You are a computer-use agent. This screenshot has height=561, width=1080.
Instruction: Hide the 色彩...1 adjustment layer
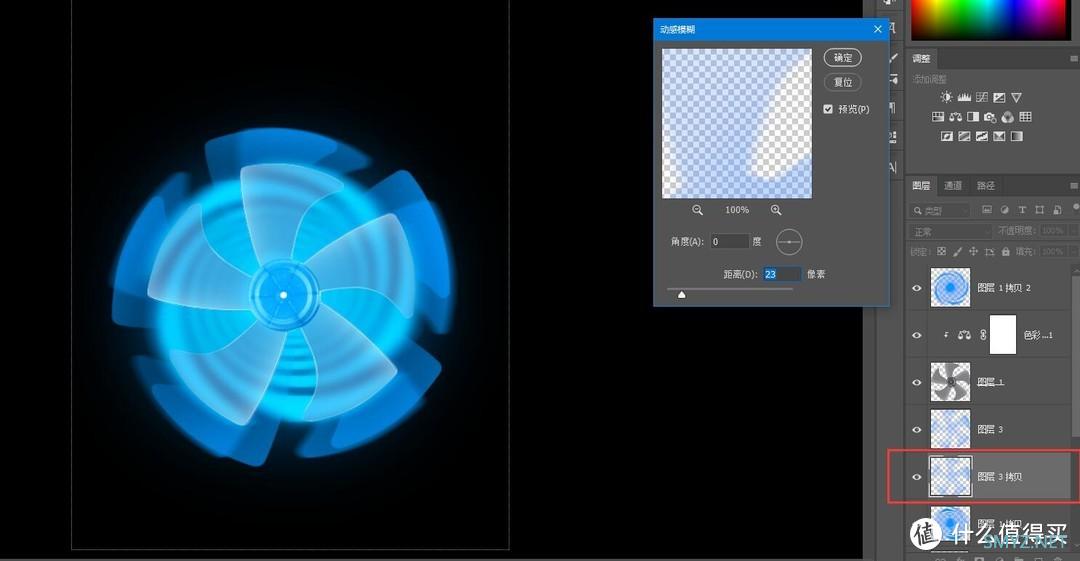click(917, 335)
